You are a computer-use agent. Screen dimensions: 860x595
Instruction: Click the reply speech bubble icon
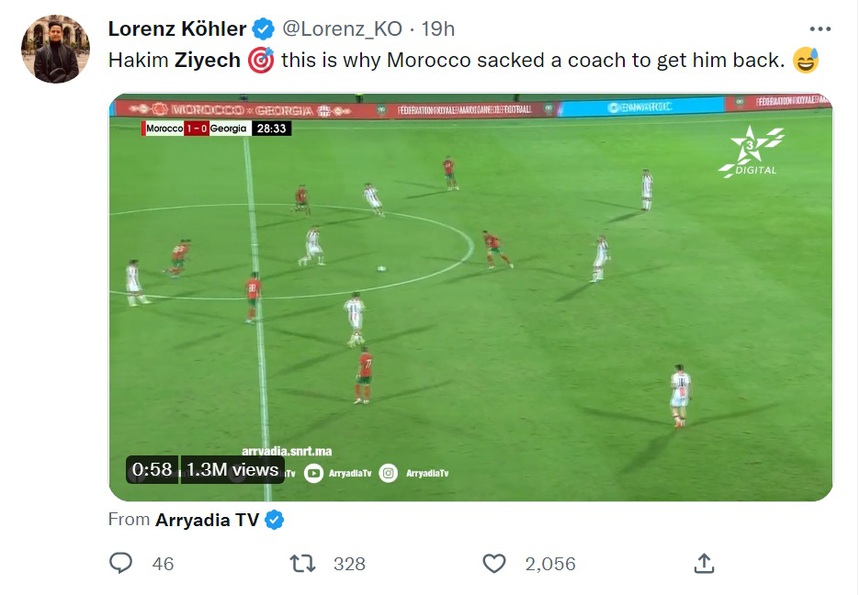[x=121, y=564]
